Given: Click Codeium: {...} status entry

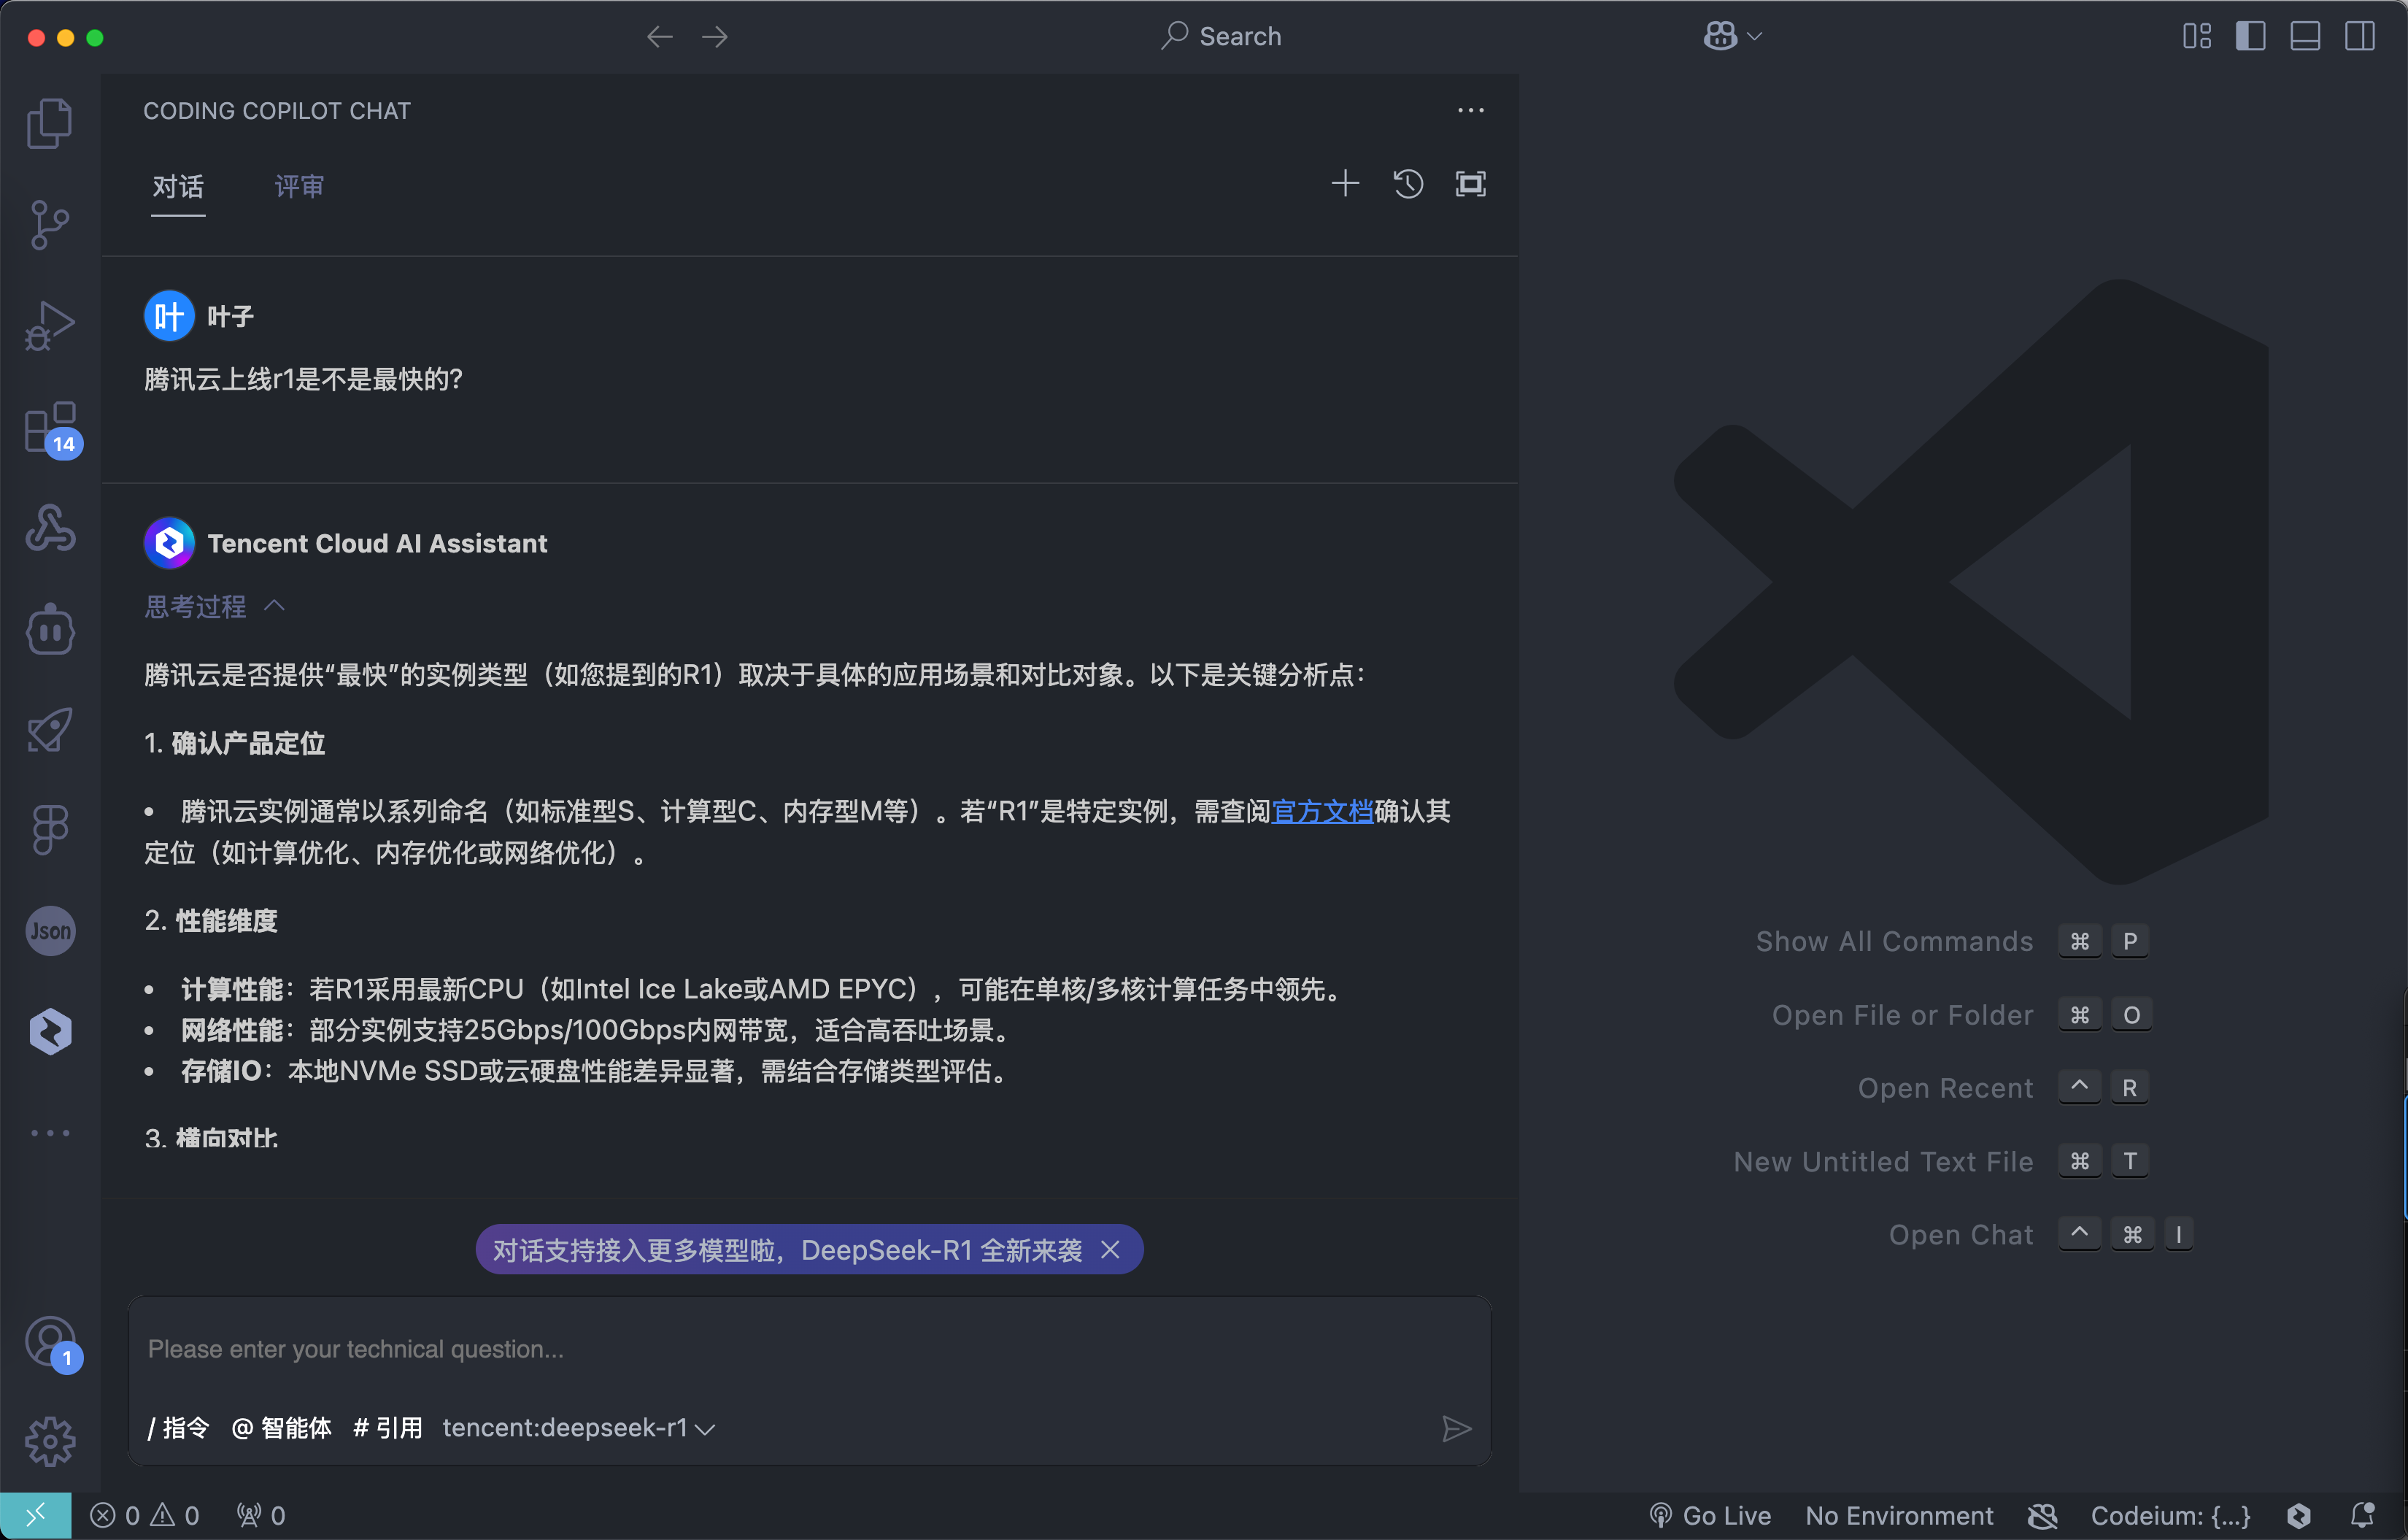Looking at the screenshot, I should pyautogui.click(x=2170, y=1516).
